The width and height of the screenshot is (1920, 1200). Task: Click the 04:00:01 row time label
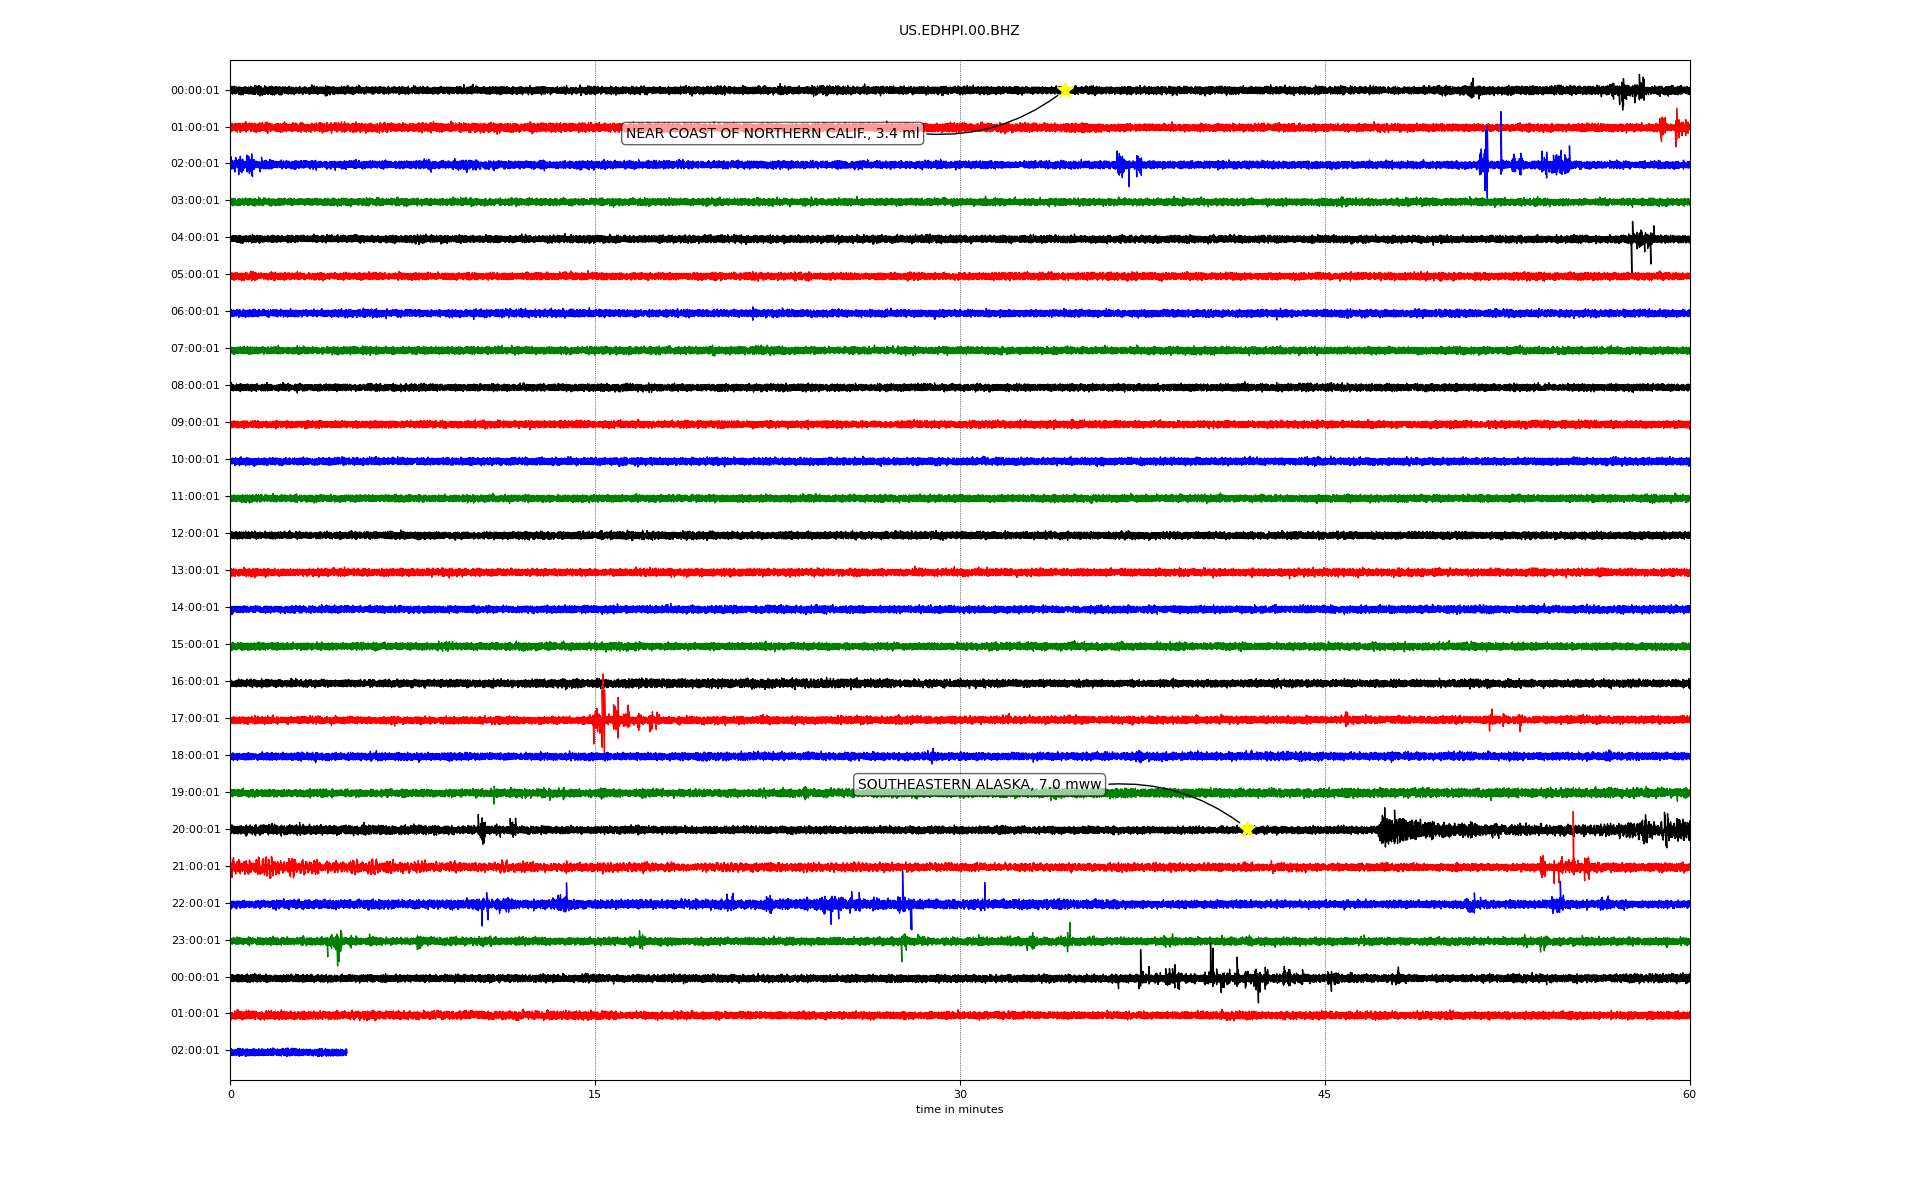195,238
